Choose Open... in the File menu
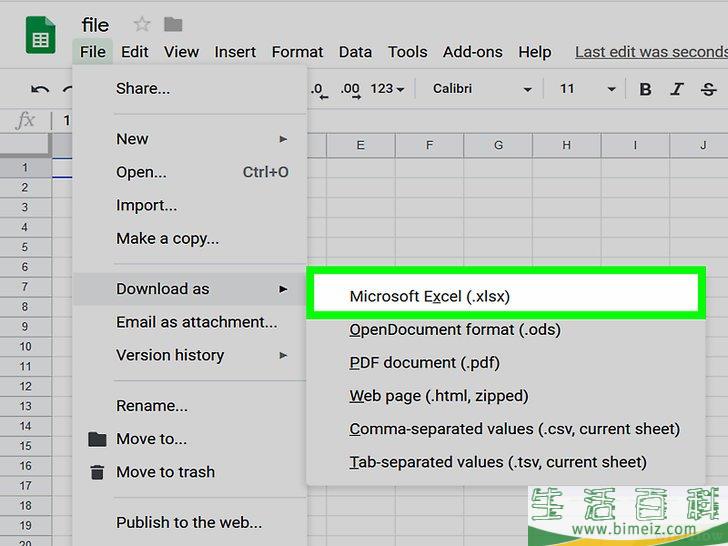 pyautogui.click(x=189, y=172)
